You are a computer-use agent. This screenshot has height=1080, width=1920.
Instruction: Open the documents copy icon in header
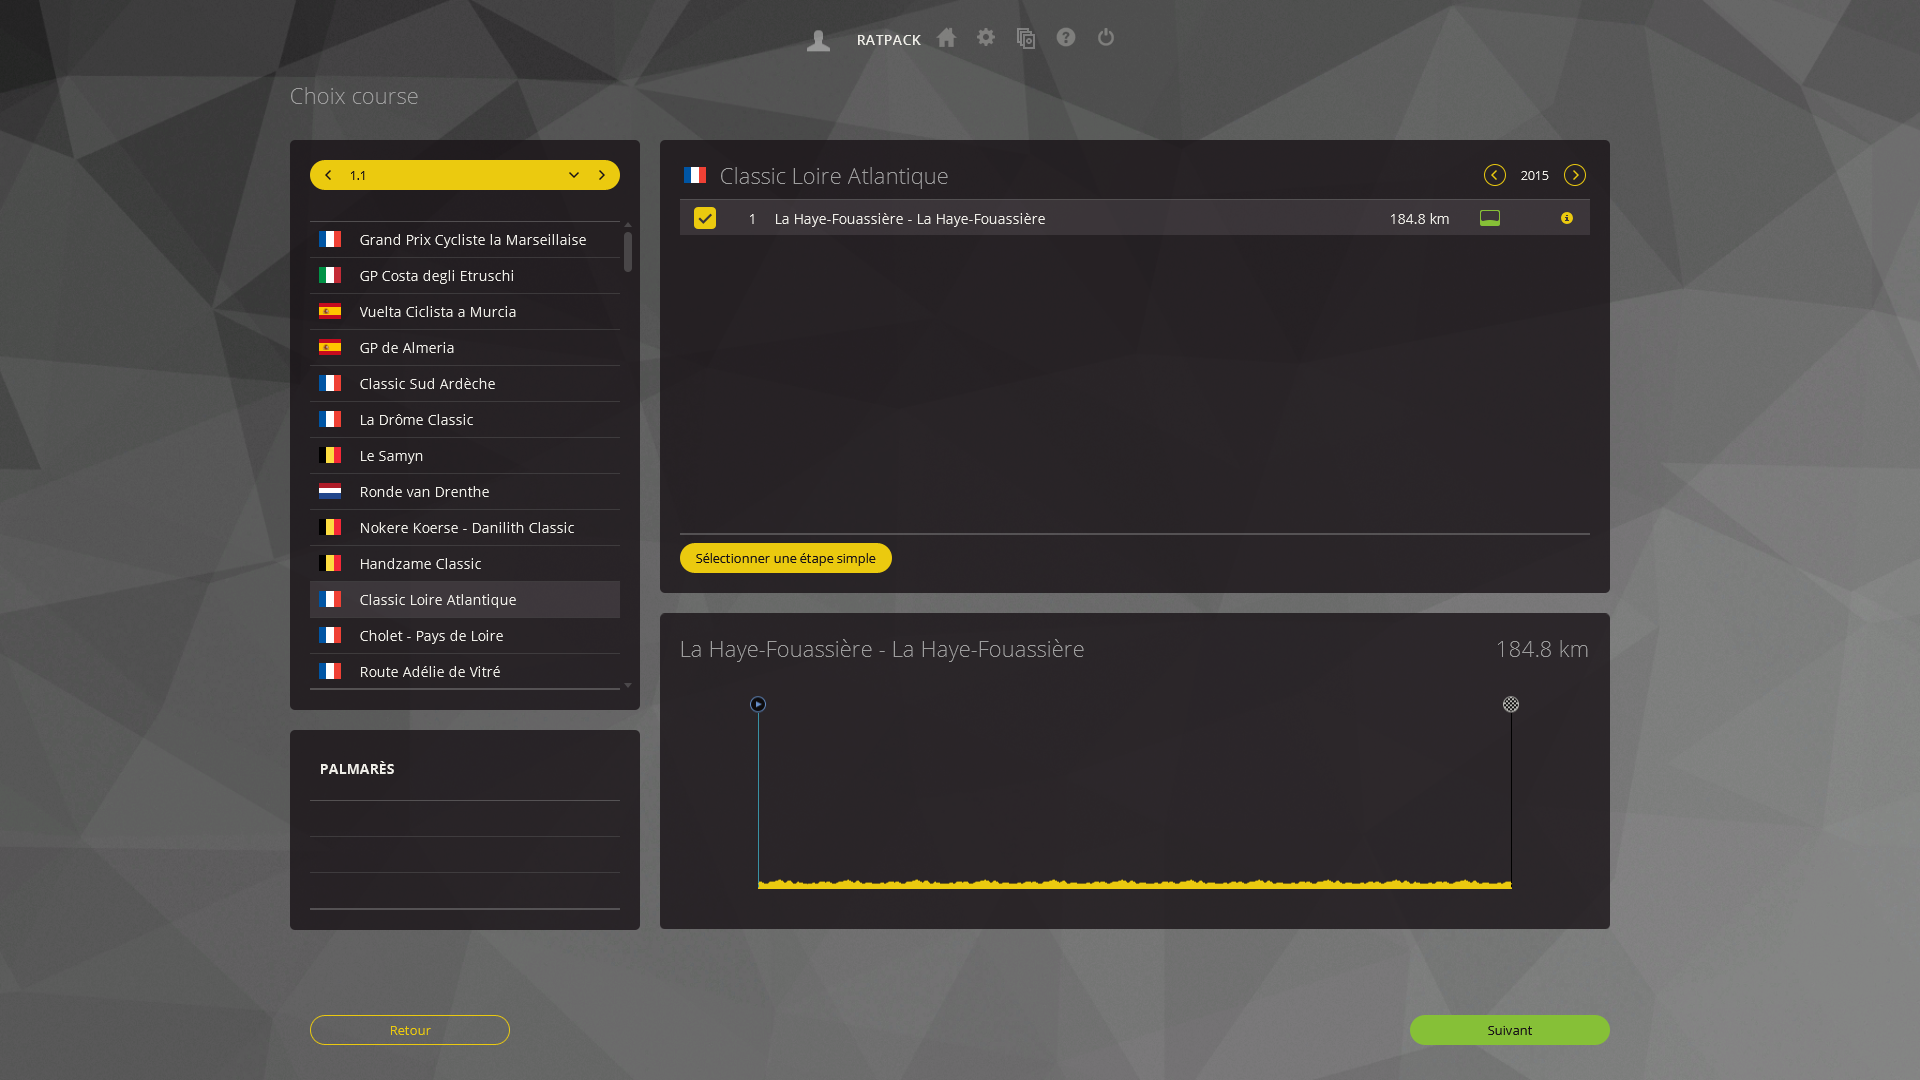[1026, 38]
